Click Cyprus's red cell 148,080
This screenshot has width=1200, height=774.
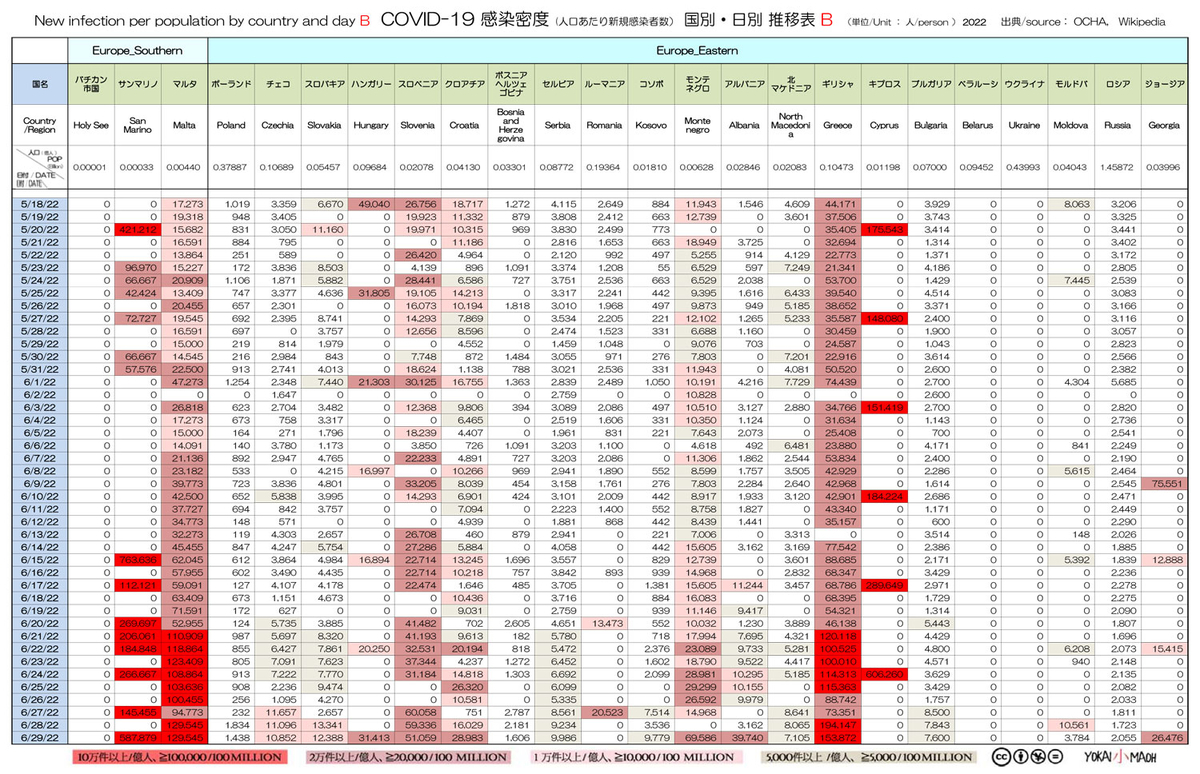coord(884,318)
